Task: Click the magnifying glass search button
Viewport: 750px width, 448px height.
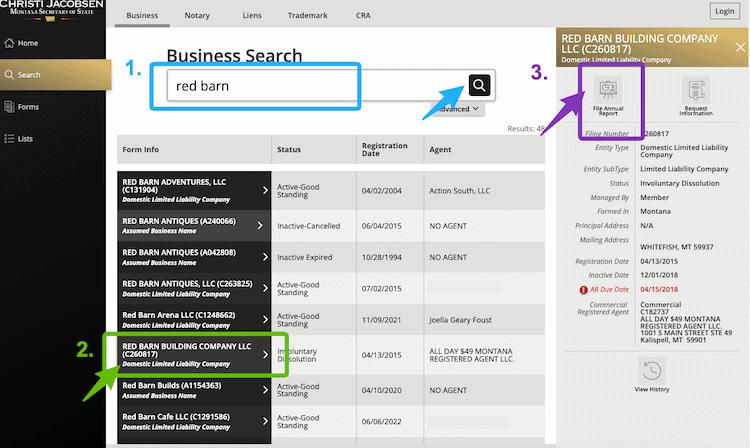Action: coord(480,85)
